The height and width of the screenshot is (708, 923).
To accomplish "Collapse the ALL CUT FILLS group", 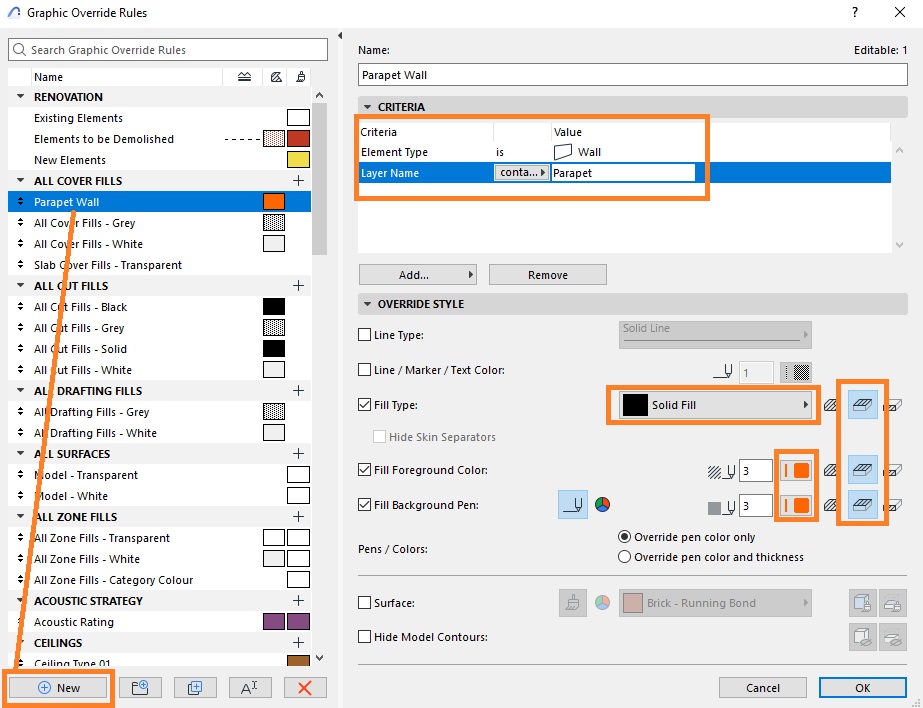I will pyautogui.click(x=21, y=285).
